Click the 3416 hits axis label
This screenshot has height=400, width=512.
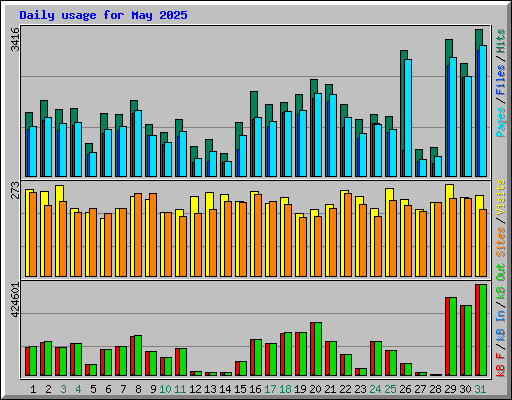15,39
